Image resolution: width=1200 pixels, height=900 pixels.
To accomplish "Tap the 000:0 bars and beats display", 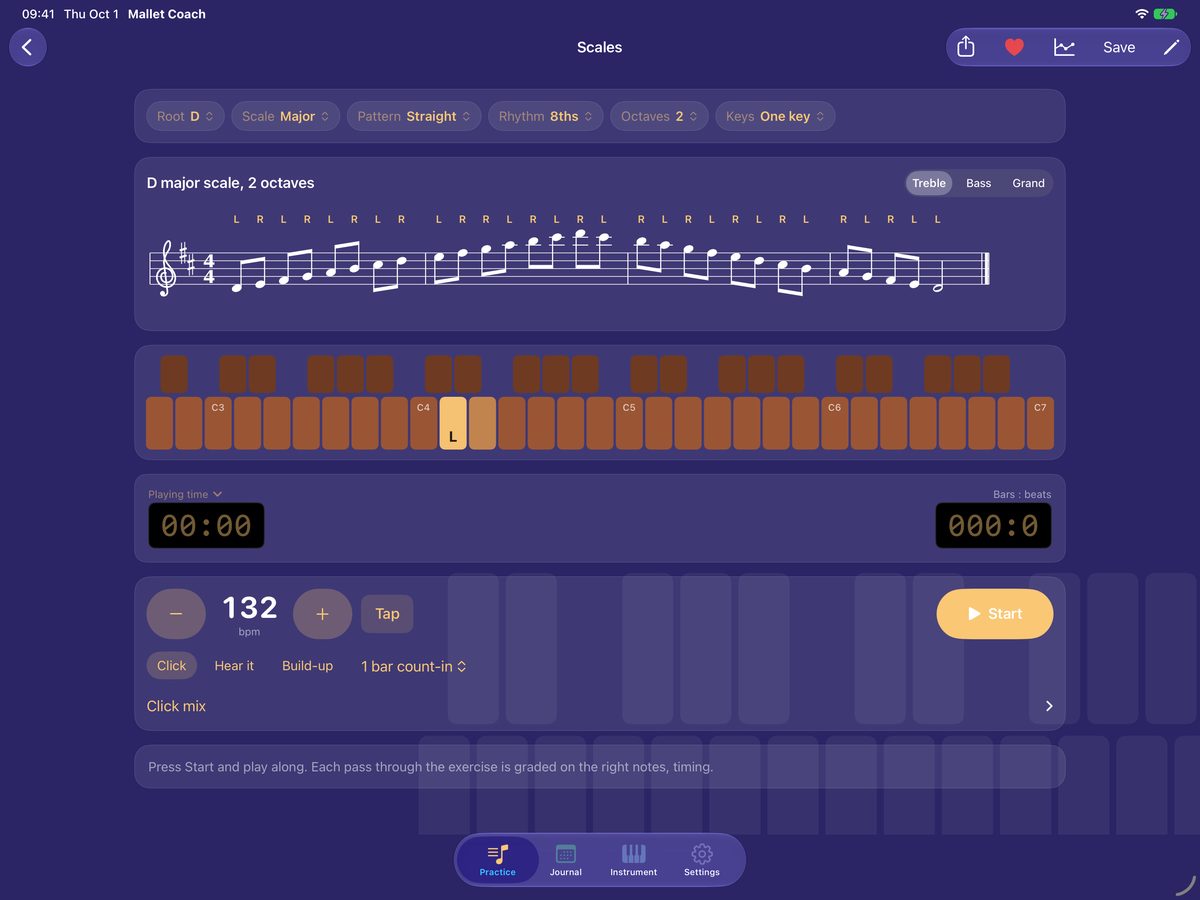I will tap(993, 526).
